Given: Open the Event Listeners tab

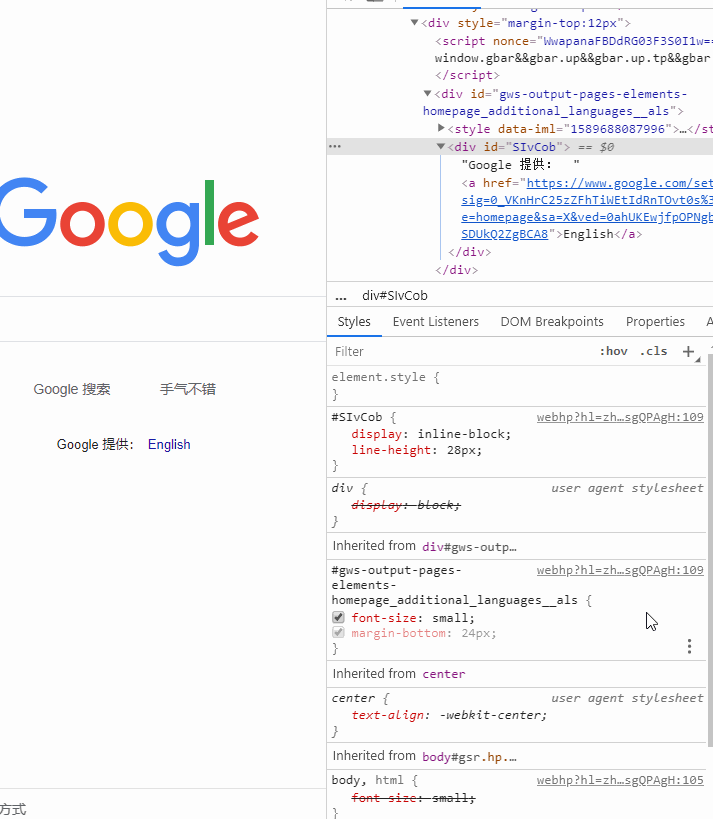Looking at the screenshot, I should 436,322.
